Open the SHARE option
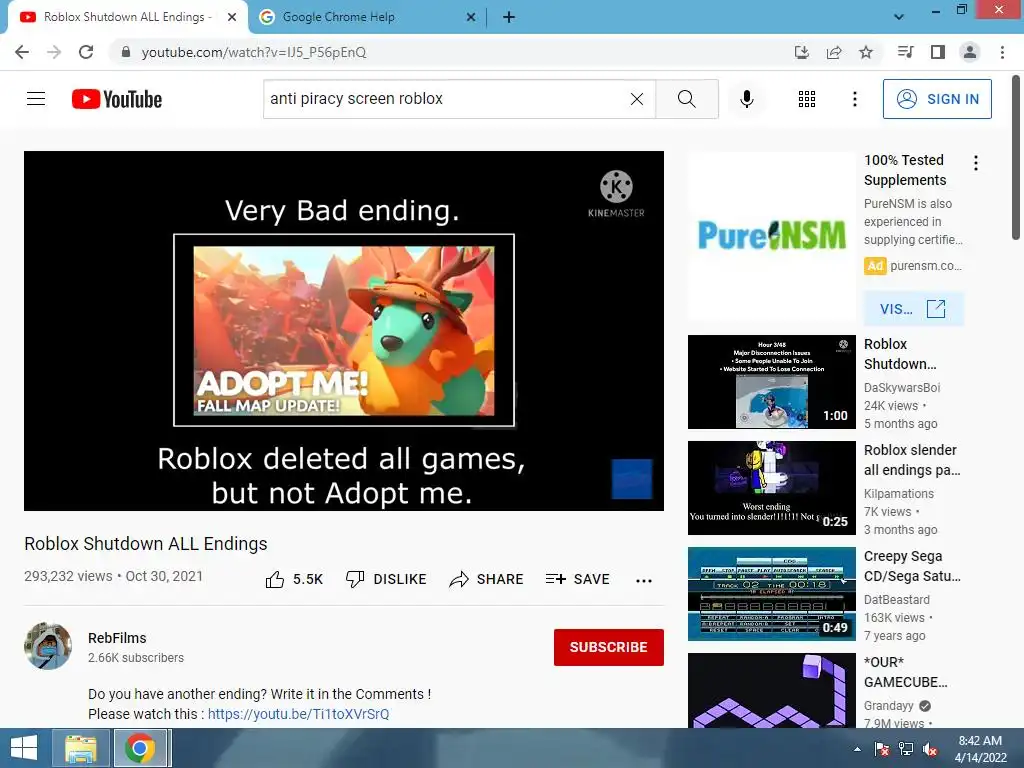Image resolution: width=1024 pixels, height=768 pixels. tap(487, 579)
